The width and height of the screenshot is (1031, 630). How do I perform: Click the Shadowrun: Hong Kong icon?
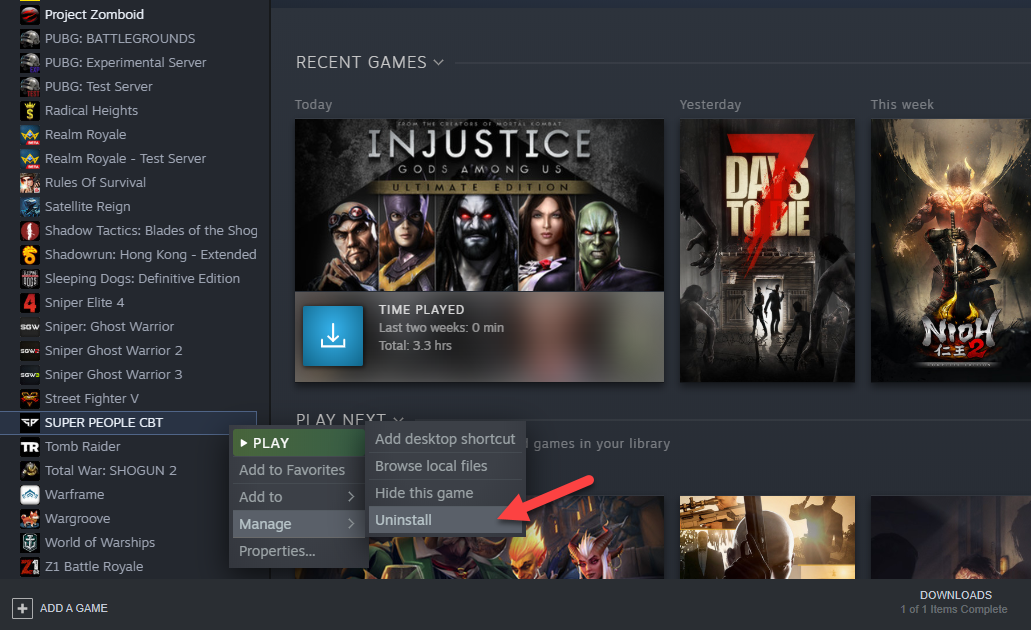pos(30,254)
